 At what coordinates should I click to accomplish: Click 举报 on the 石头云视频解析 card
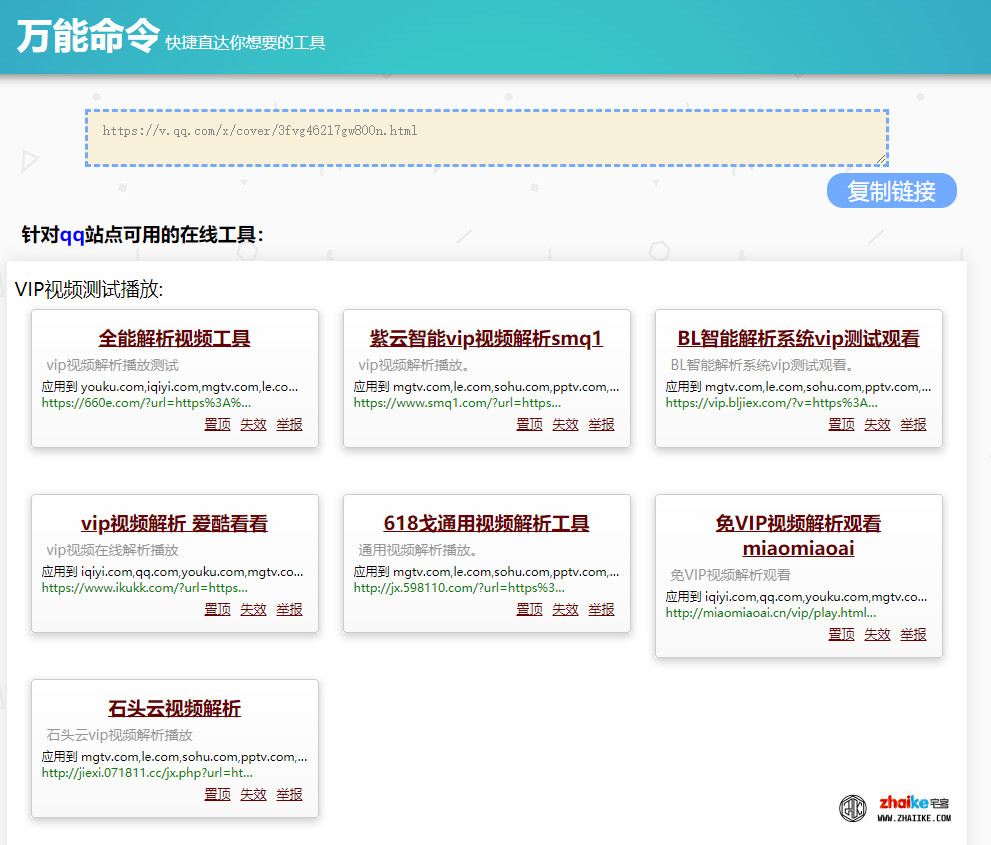289,794
